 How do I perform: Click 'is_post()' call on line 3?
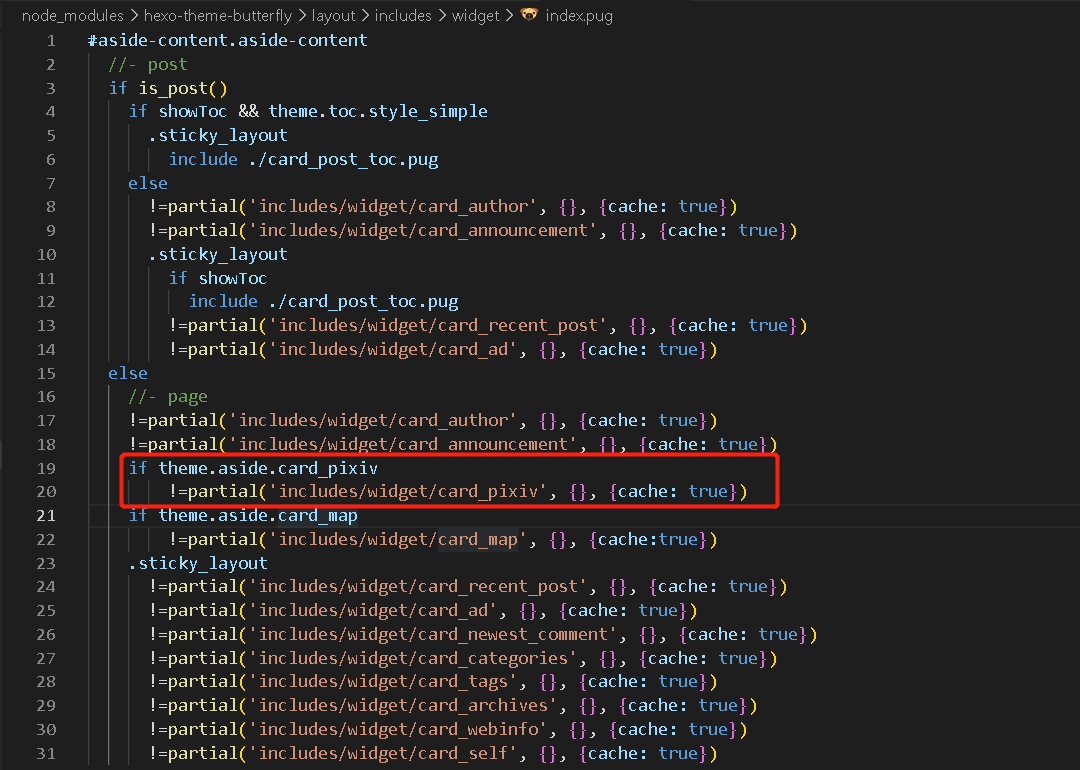pos(183,88)
